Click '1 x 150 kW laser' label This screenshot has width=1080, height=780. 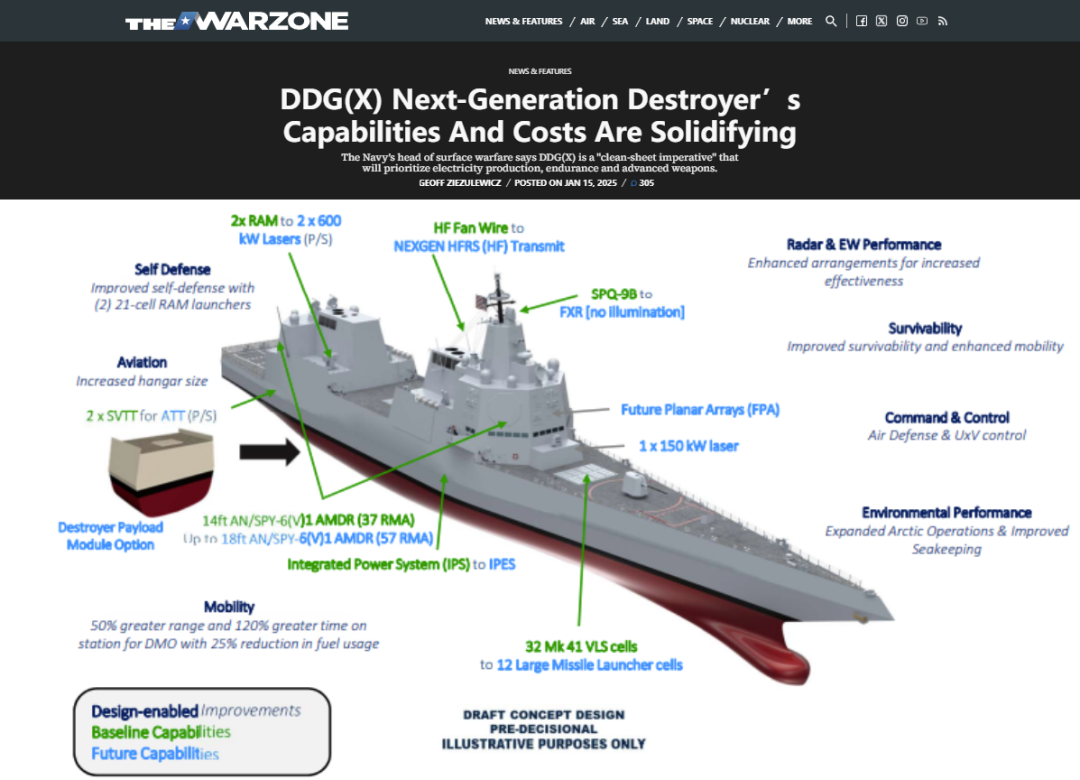[x=689, y=447]
